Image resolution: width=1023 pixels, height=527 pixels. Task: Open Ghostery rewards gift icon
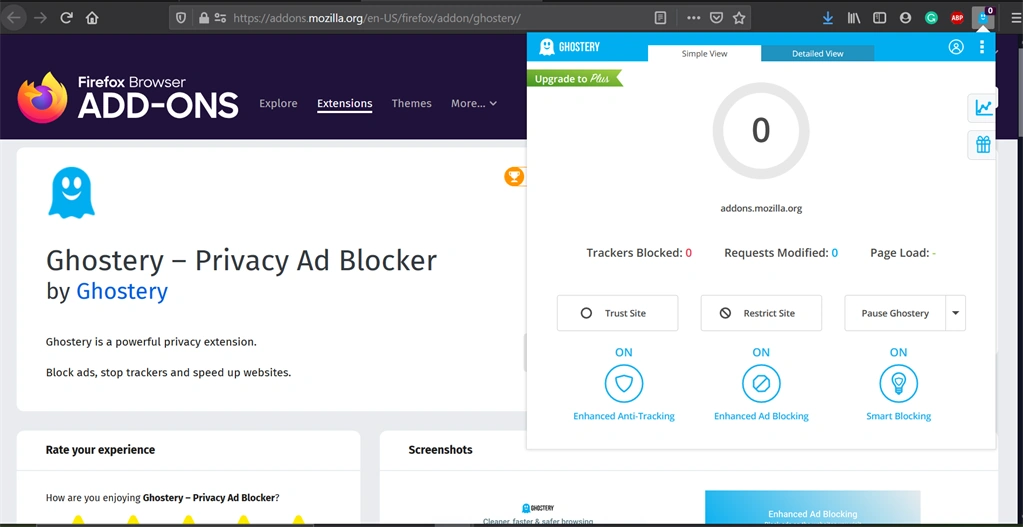click(983, 145)
